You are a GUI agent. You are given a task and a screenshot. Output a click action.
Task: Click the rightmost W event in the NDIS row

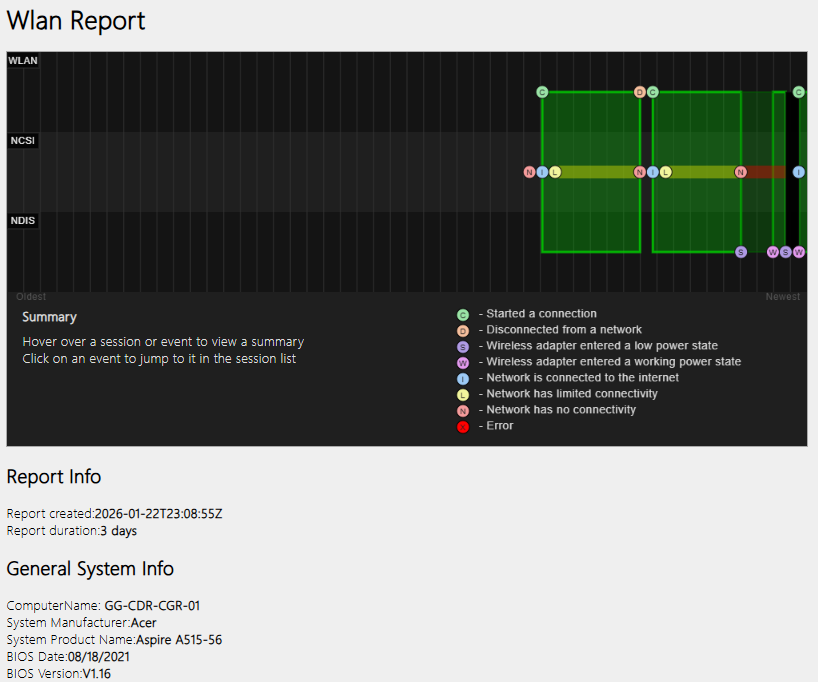[x=799, y=252]
